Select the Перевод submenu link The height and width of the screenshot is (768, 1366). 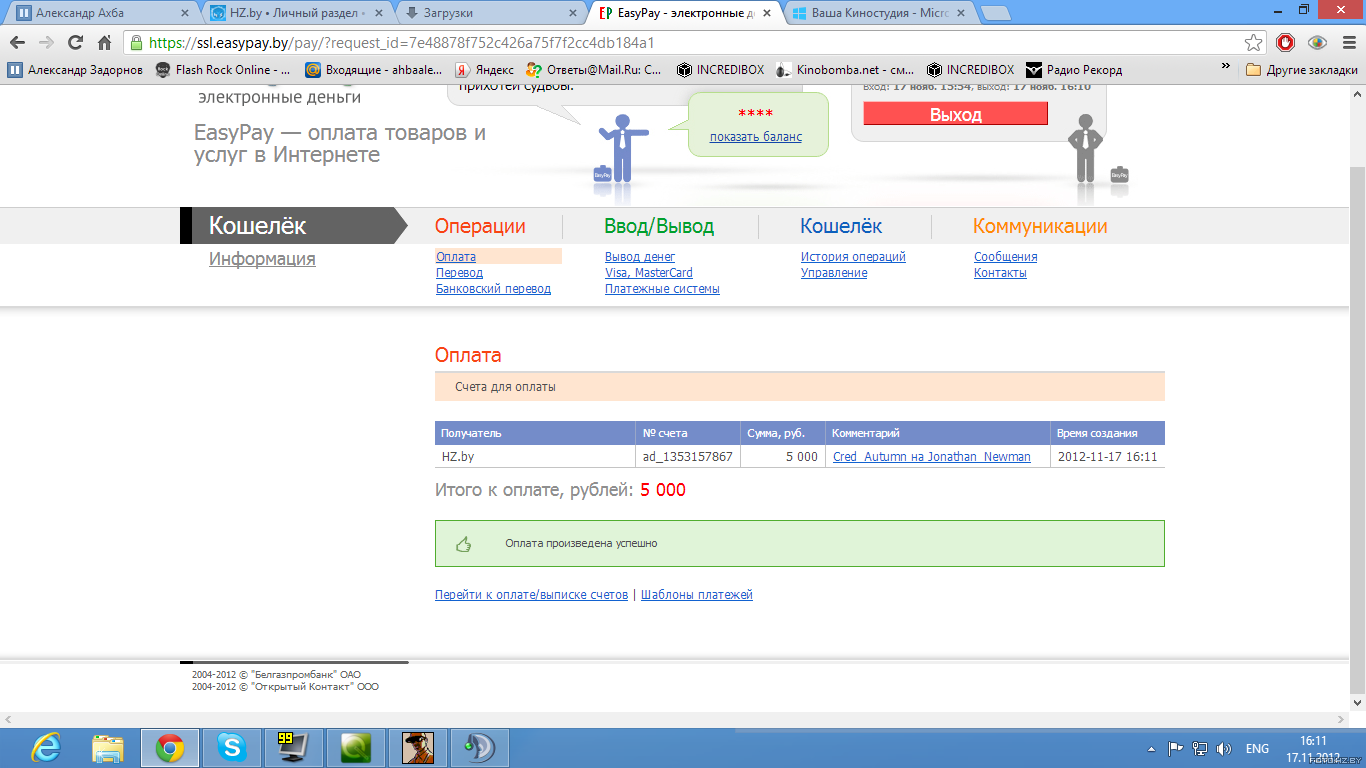coord(459,273)
